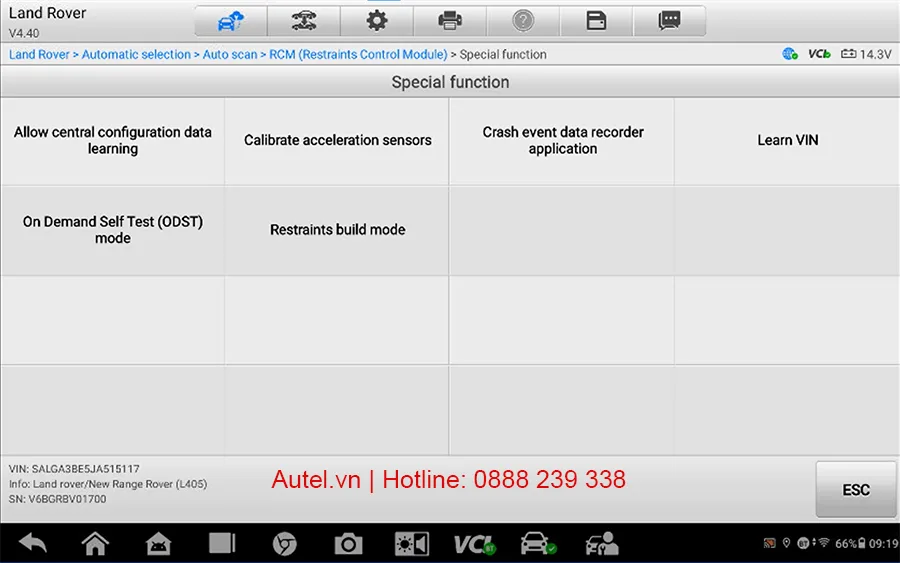Show recent apps from bottom bar
This screenshot has width=900, height=563.
(222, 543)
